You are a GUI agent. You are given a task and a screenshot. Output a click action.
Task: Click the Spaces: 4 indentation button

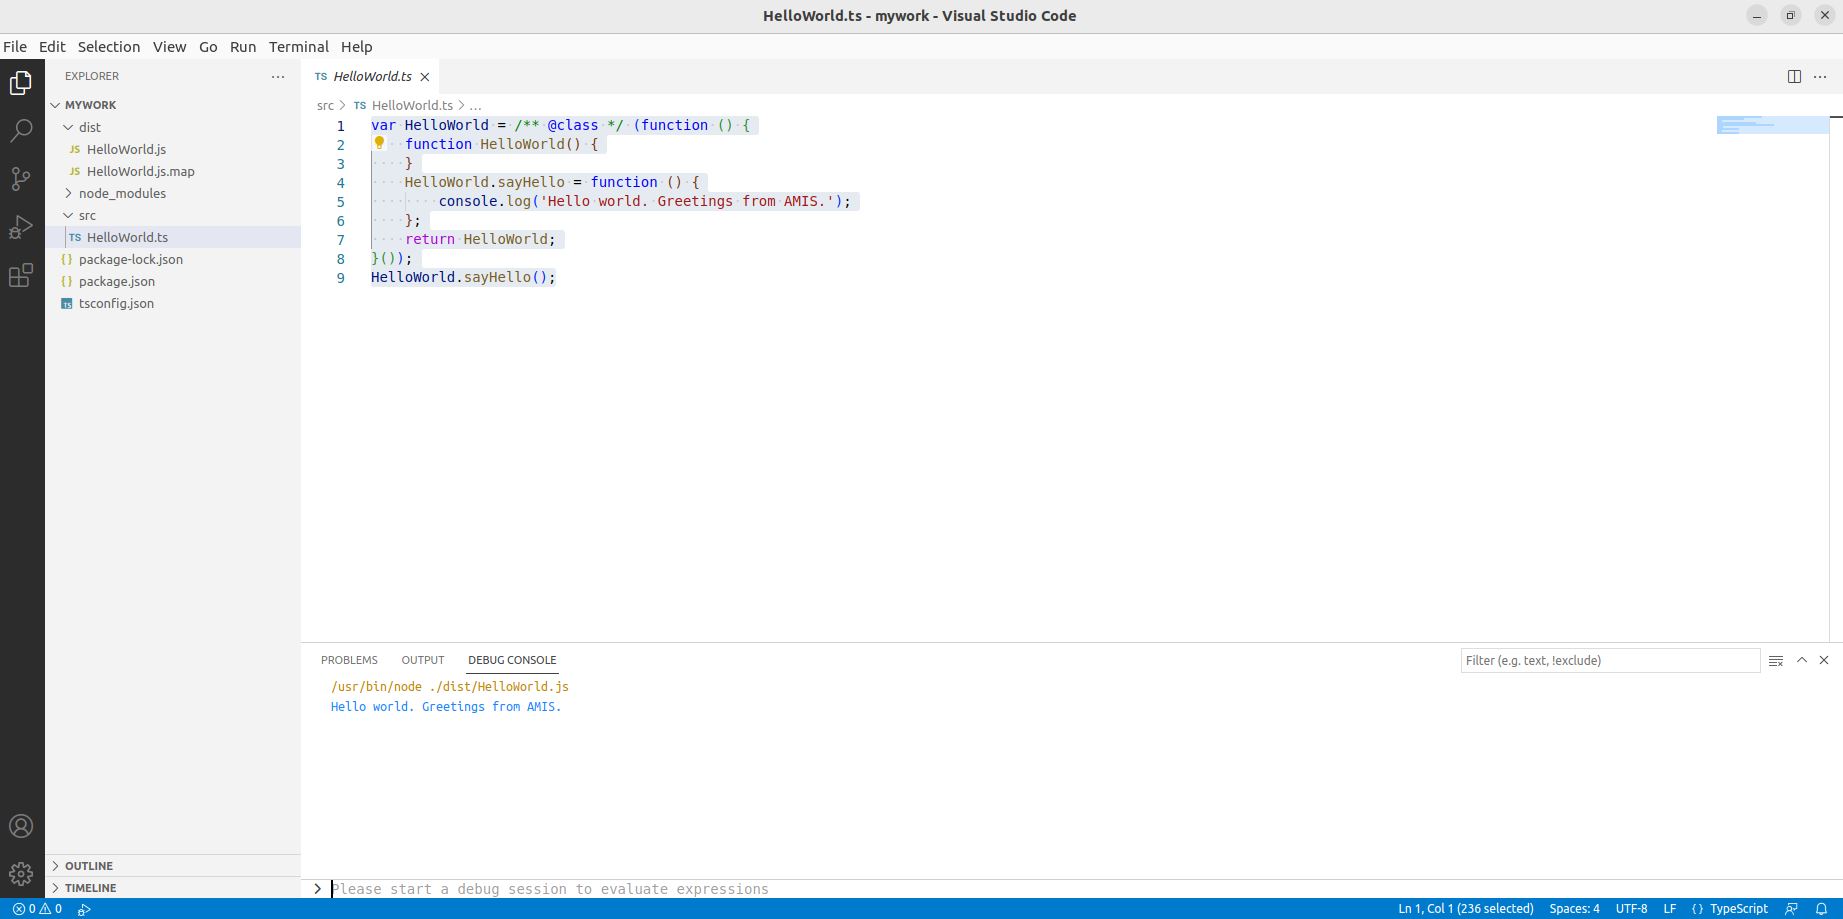coord(1574,909)
